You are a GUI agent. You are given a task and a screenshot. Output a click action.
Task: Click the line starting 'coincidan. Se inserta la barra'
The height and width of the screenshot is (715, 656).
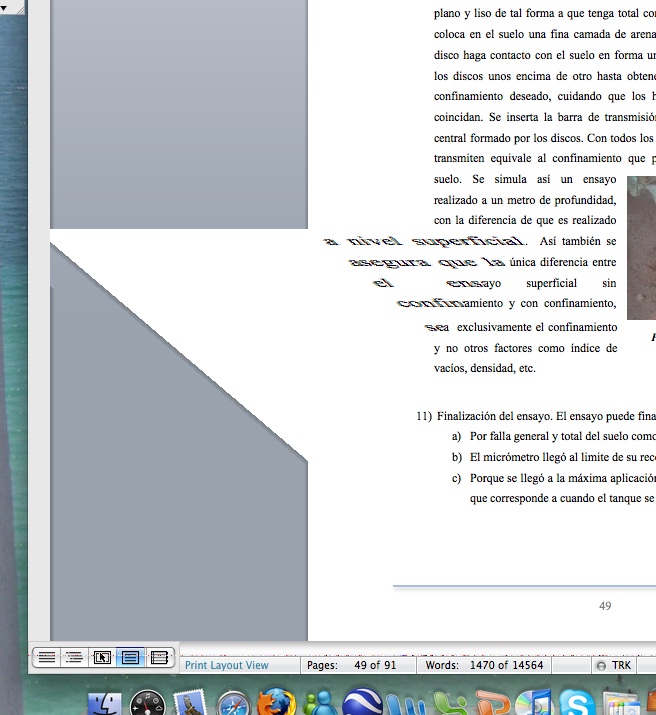coord(545,117)
